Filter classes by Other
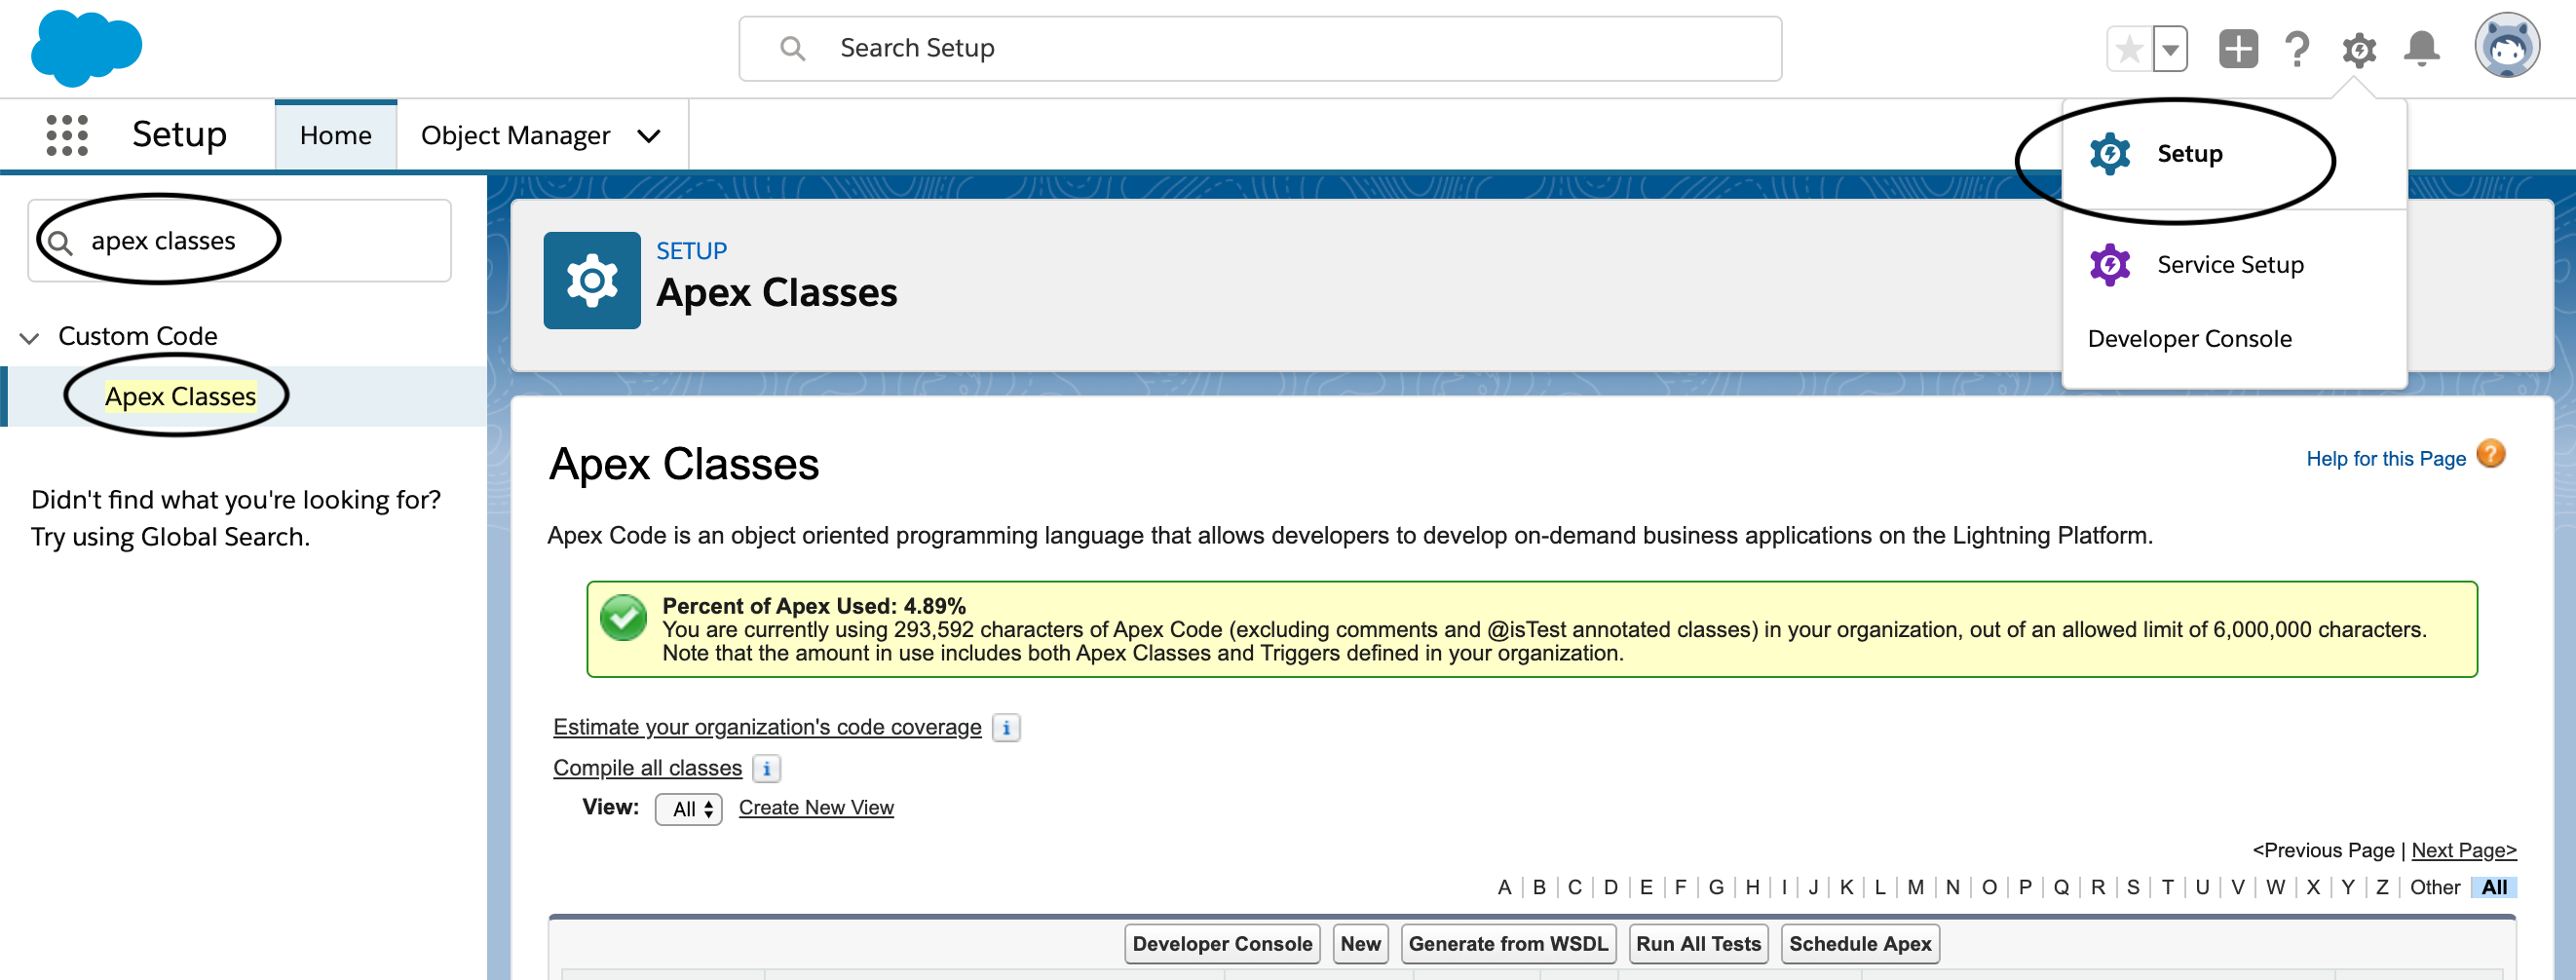 (x=2434, y=887)
